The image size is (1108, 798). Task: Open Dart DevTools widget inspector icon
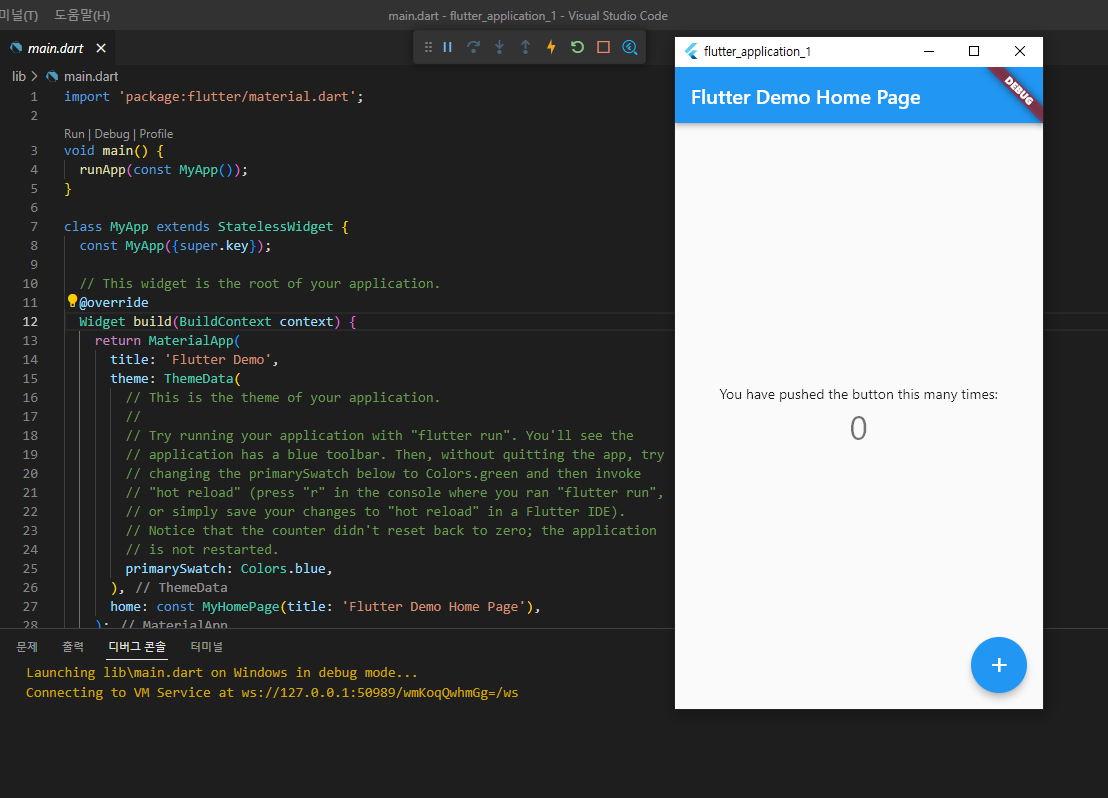[630, 47]
